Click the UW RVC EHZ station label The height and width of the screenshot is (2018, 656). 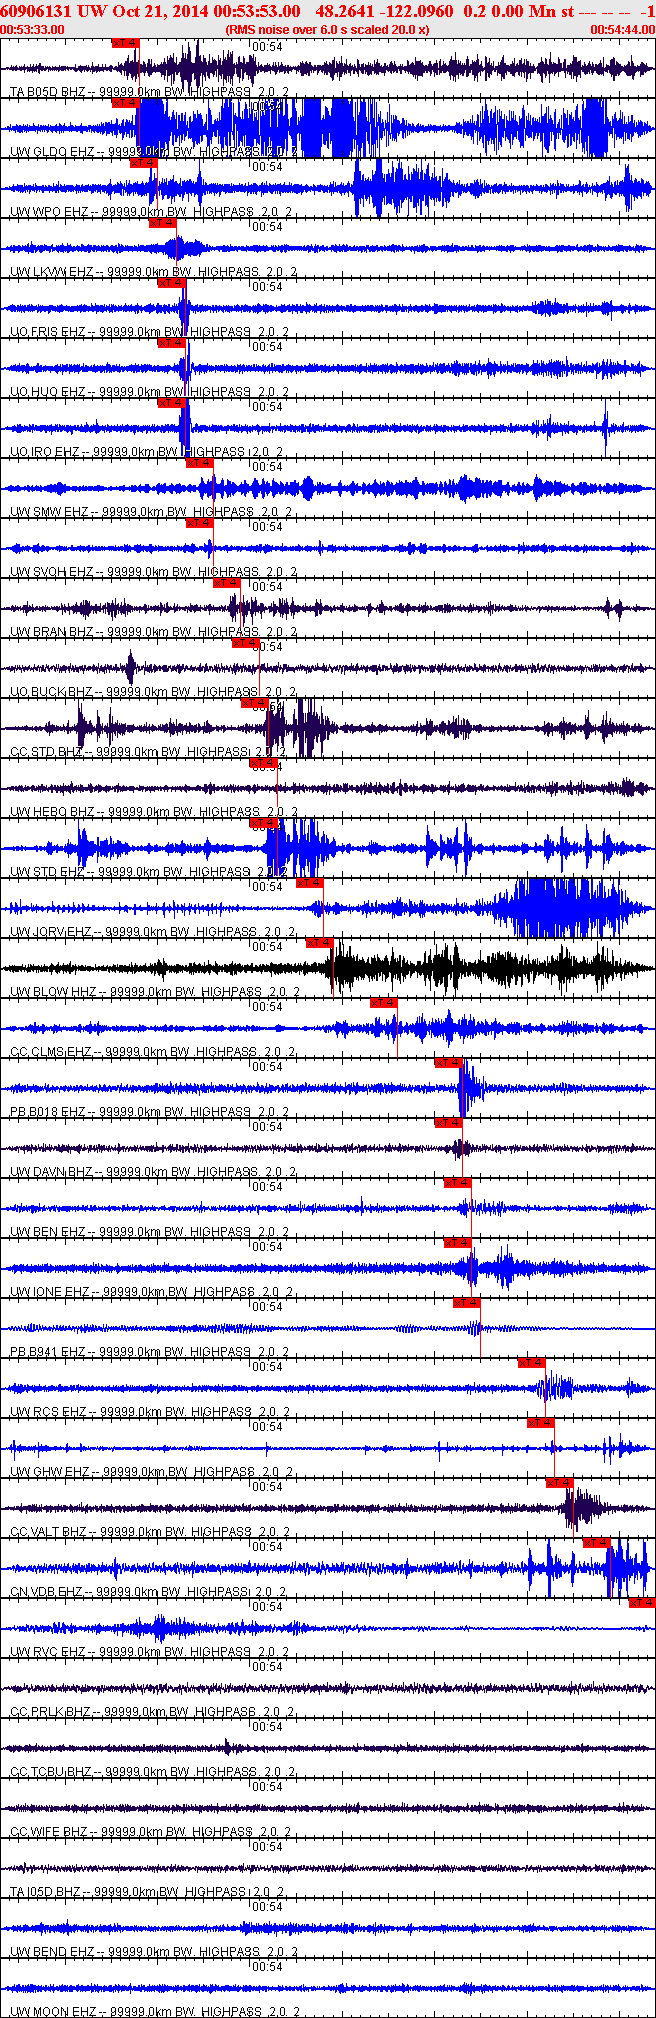pos(150,1652)
